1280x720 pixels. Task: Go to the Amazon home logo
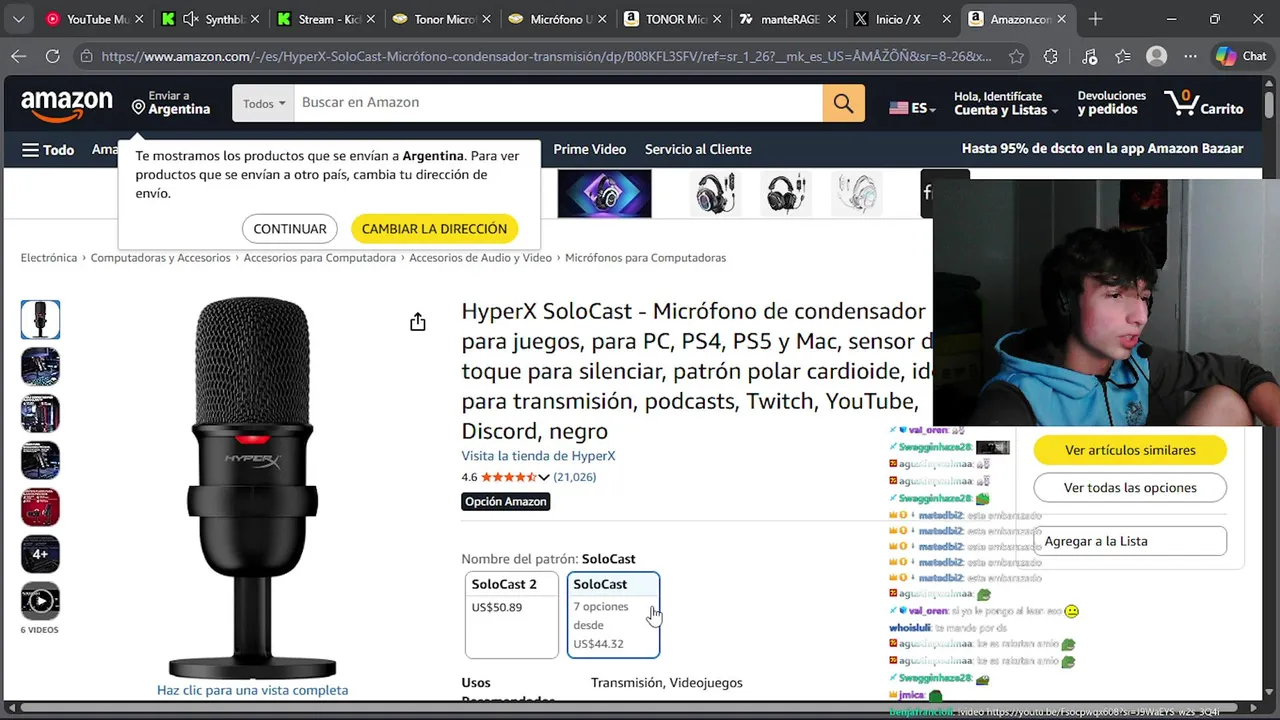click(67, 103)
